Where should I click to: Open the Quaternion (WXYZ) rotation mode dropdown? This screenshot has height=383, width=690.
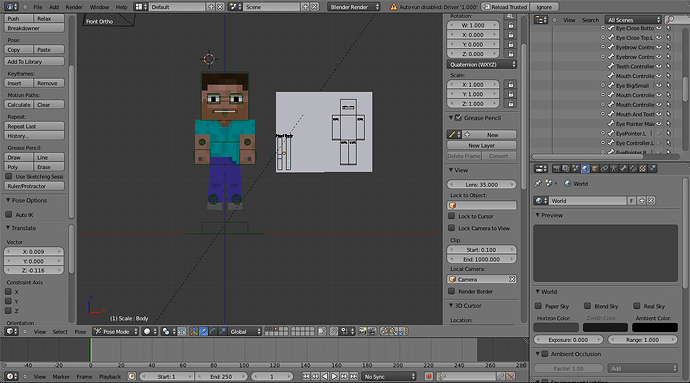482,64
